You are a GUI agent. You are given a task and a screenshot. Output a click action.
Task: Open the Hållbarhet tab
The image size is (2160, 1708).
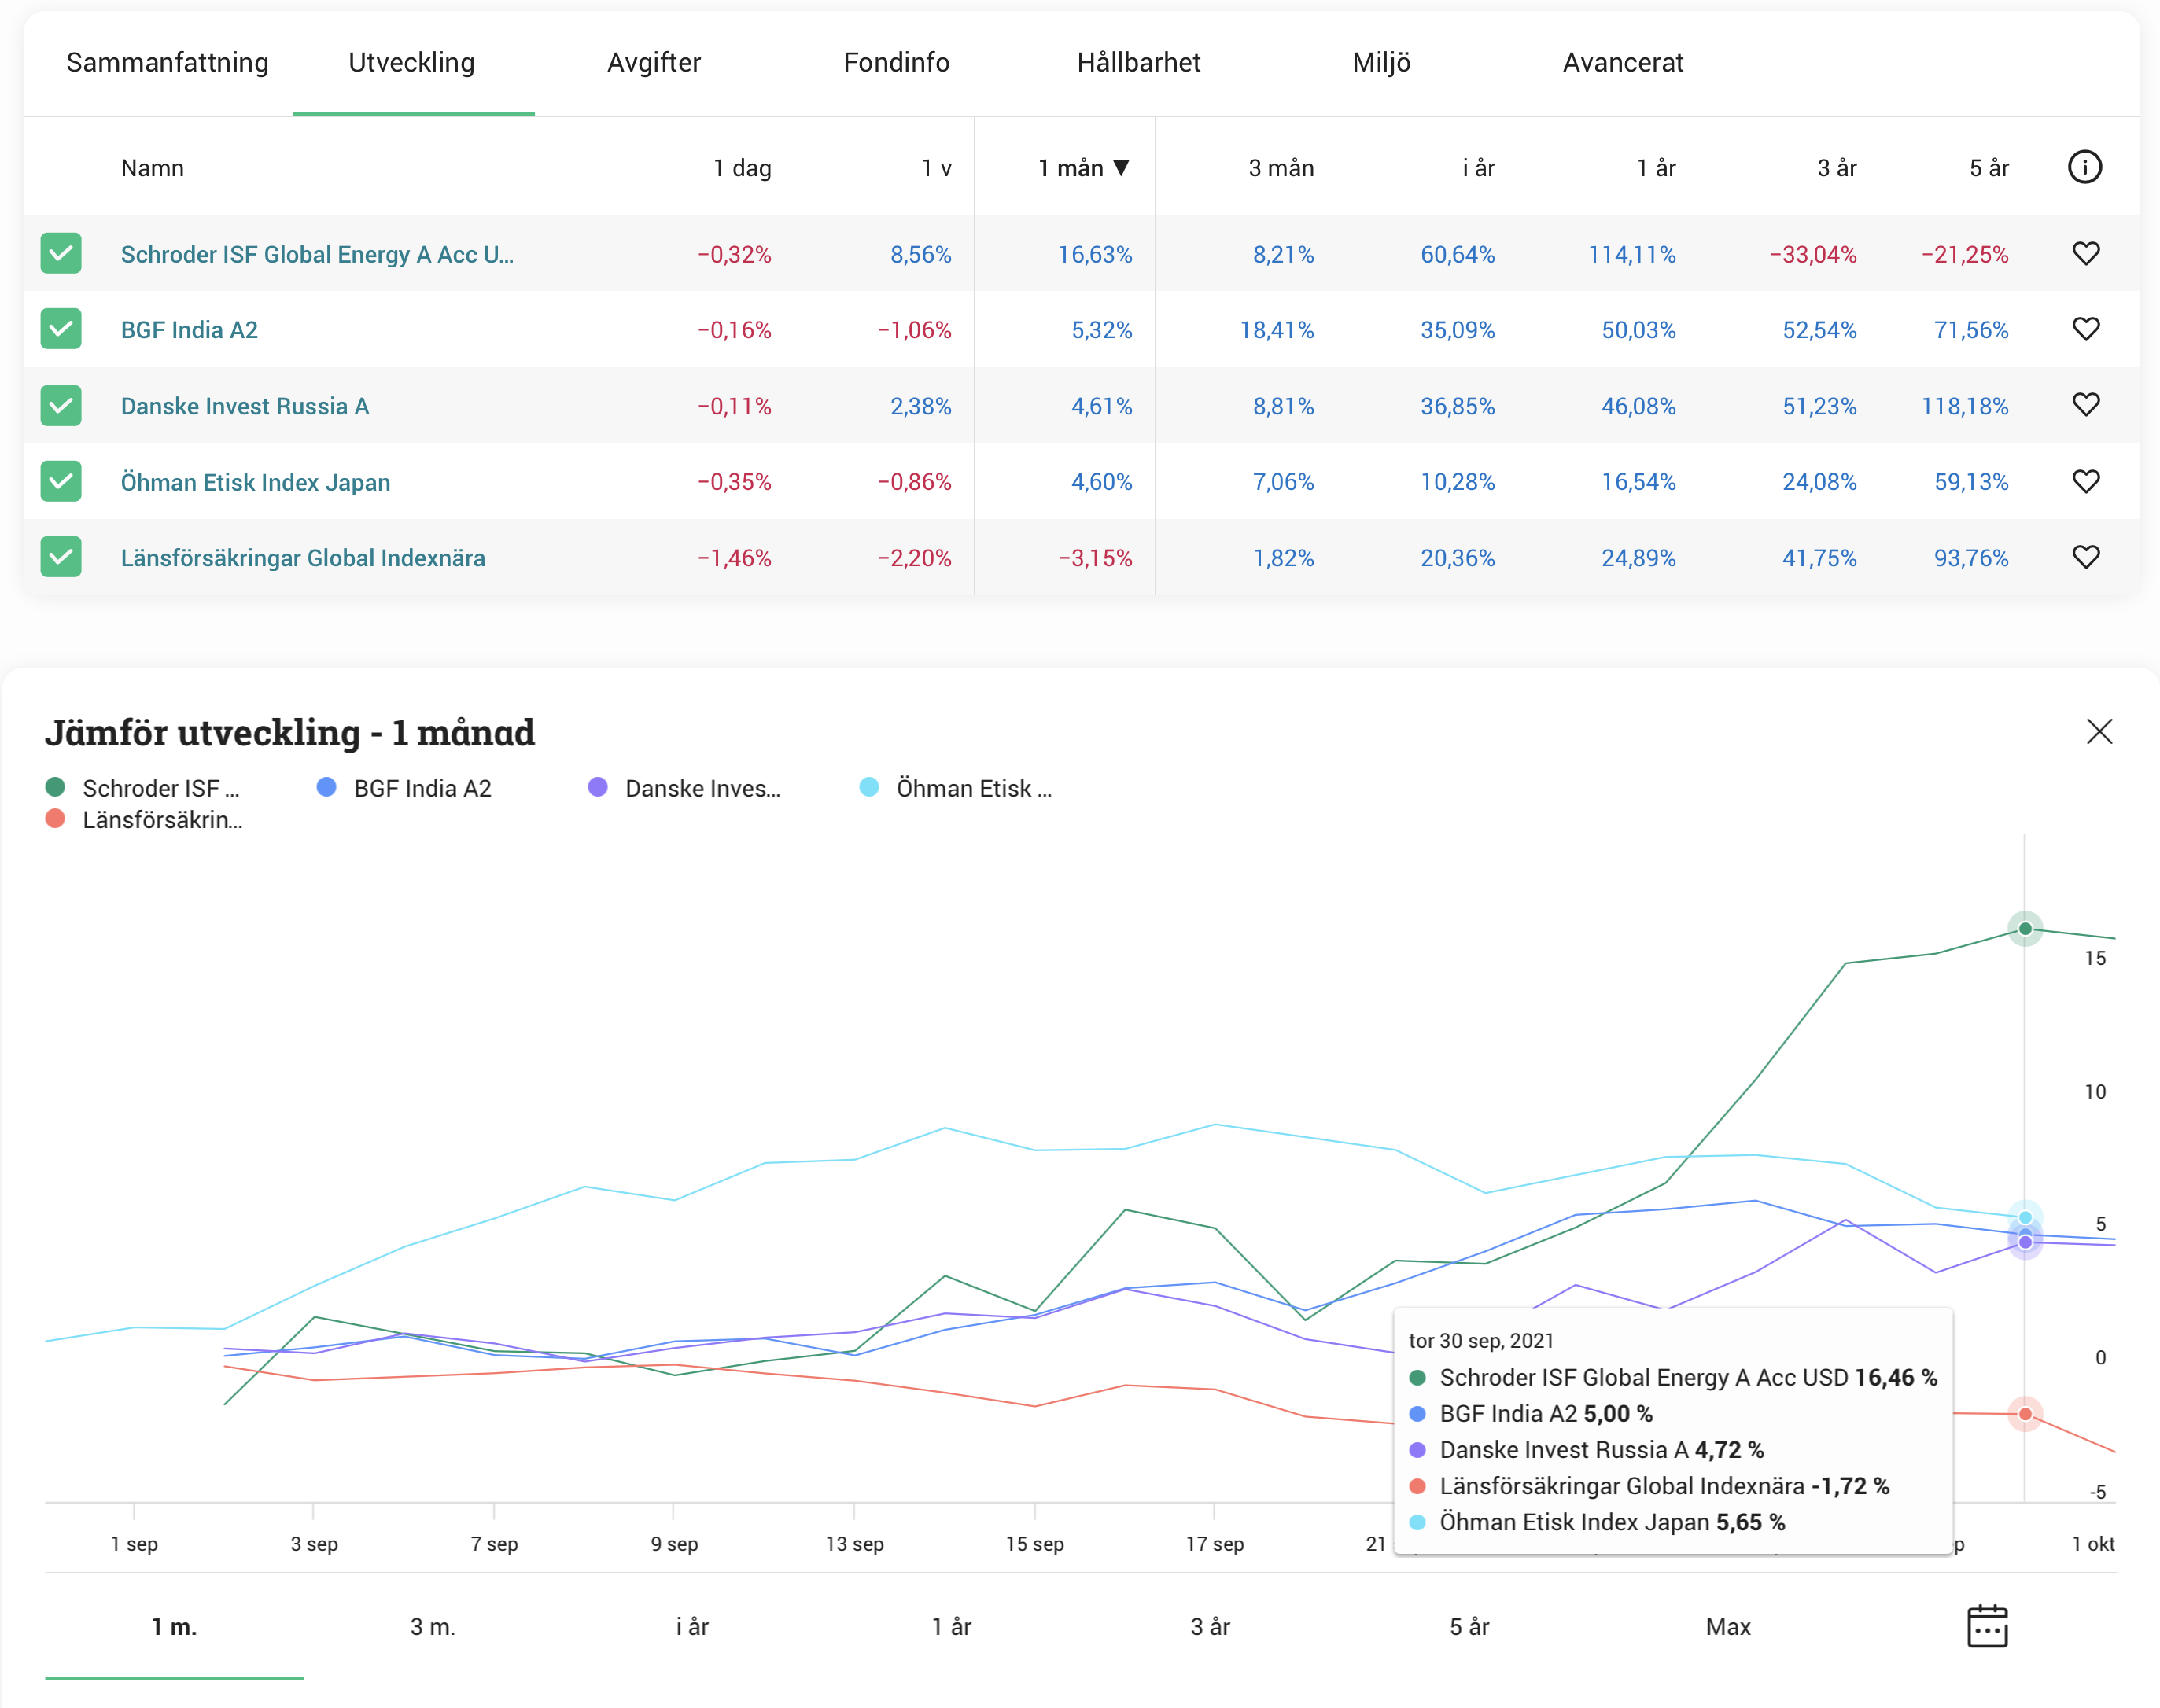pos(1138,63)
